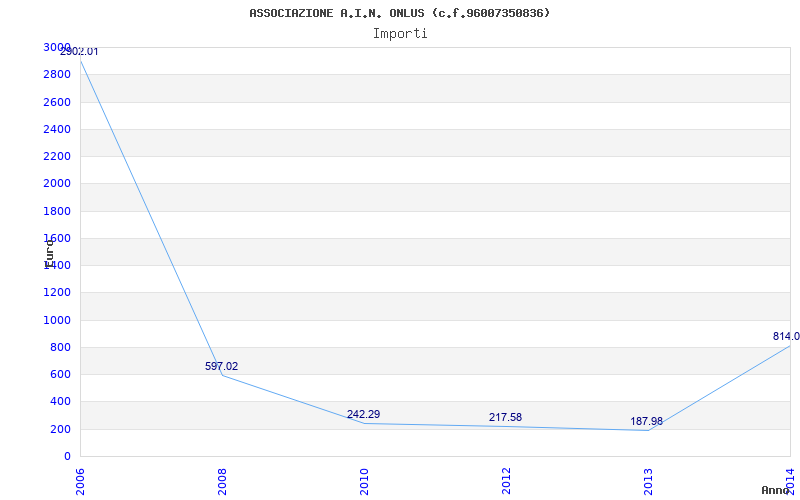The width and height of the screenshot is (800, 500).
Task: Click the 2008 x-axis year label
Action: coord(222,482)
